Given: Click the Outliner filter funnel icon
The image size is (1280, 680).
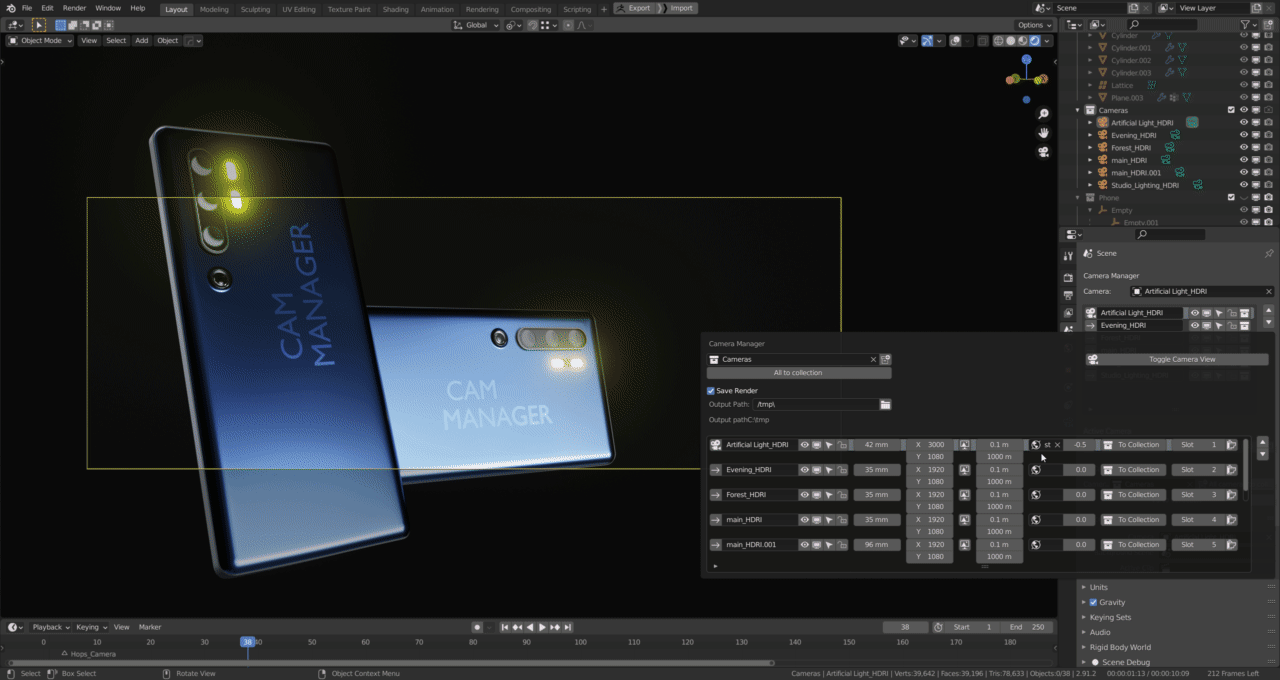Looking at the screenshot, I should (1245, 25).
